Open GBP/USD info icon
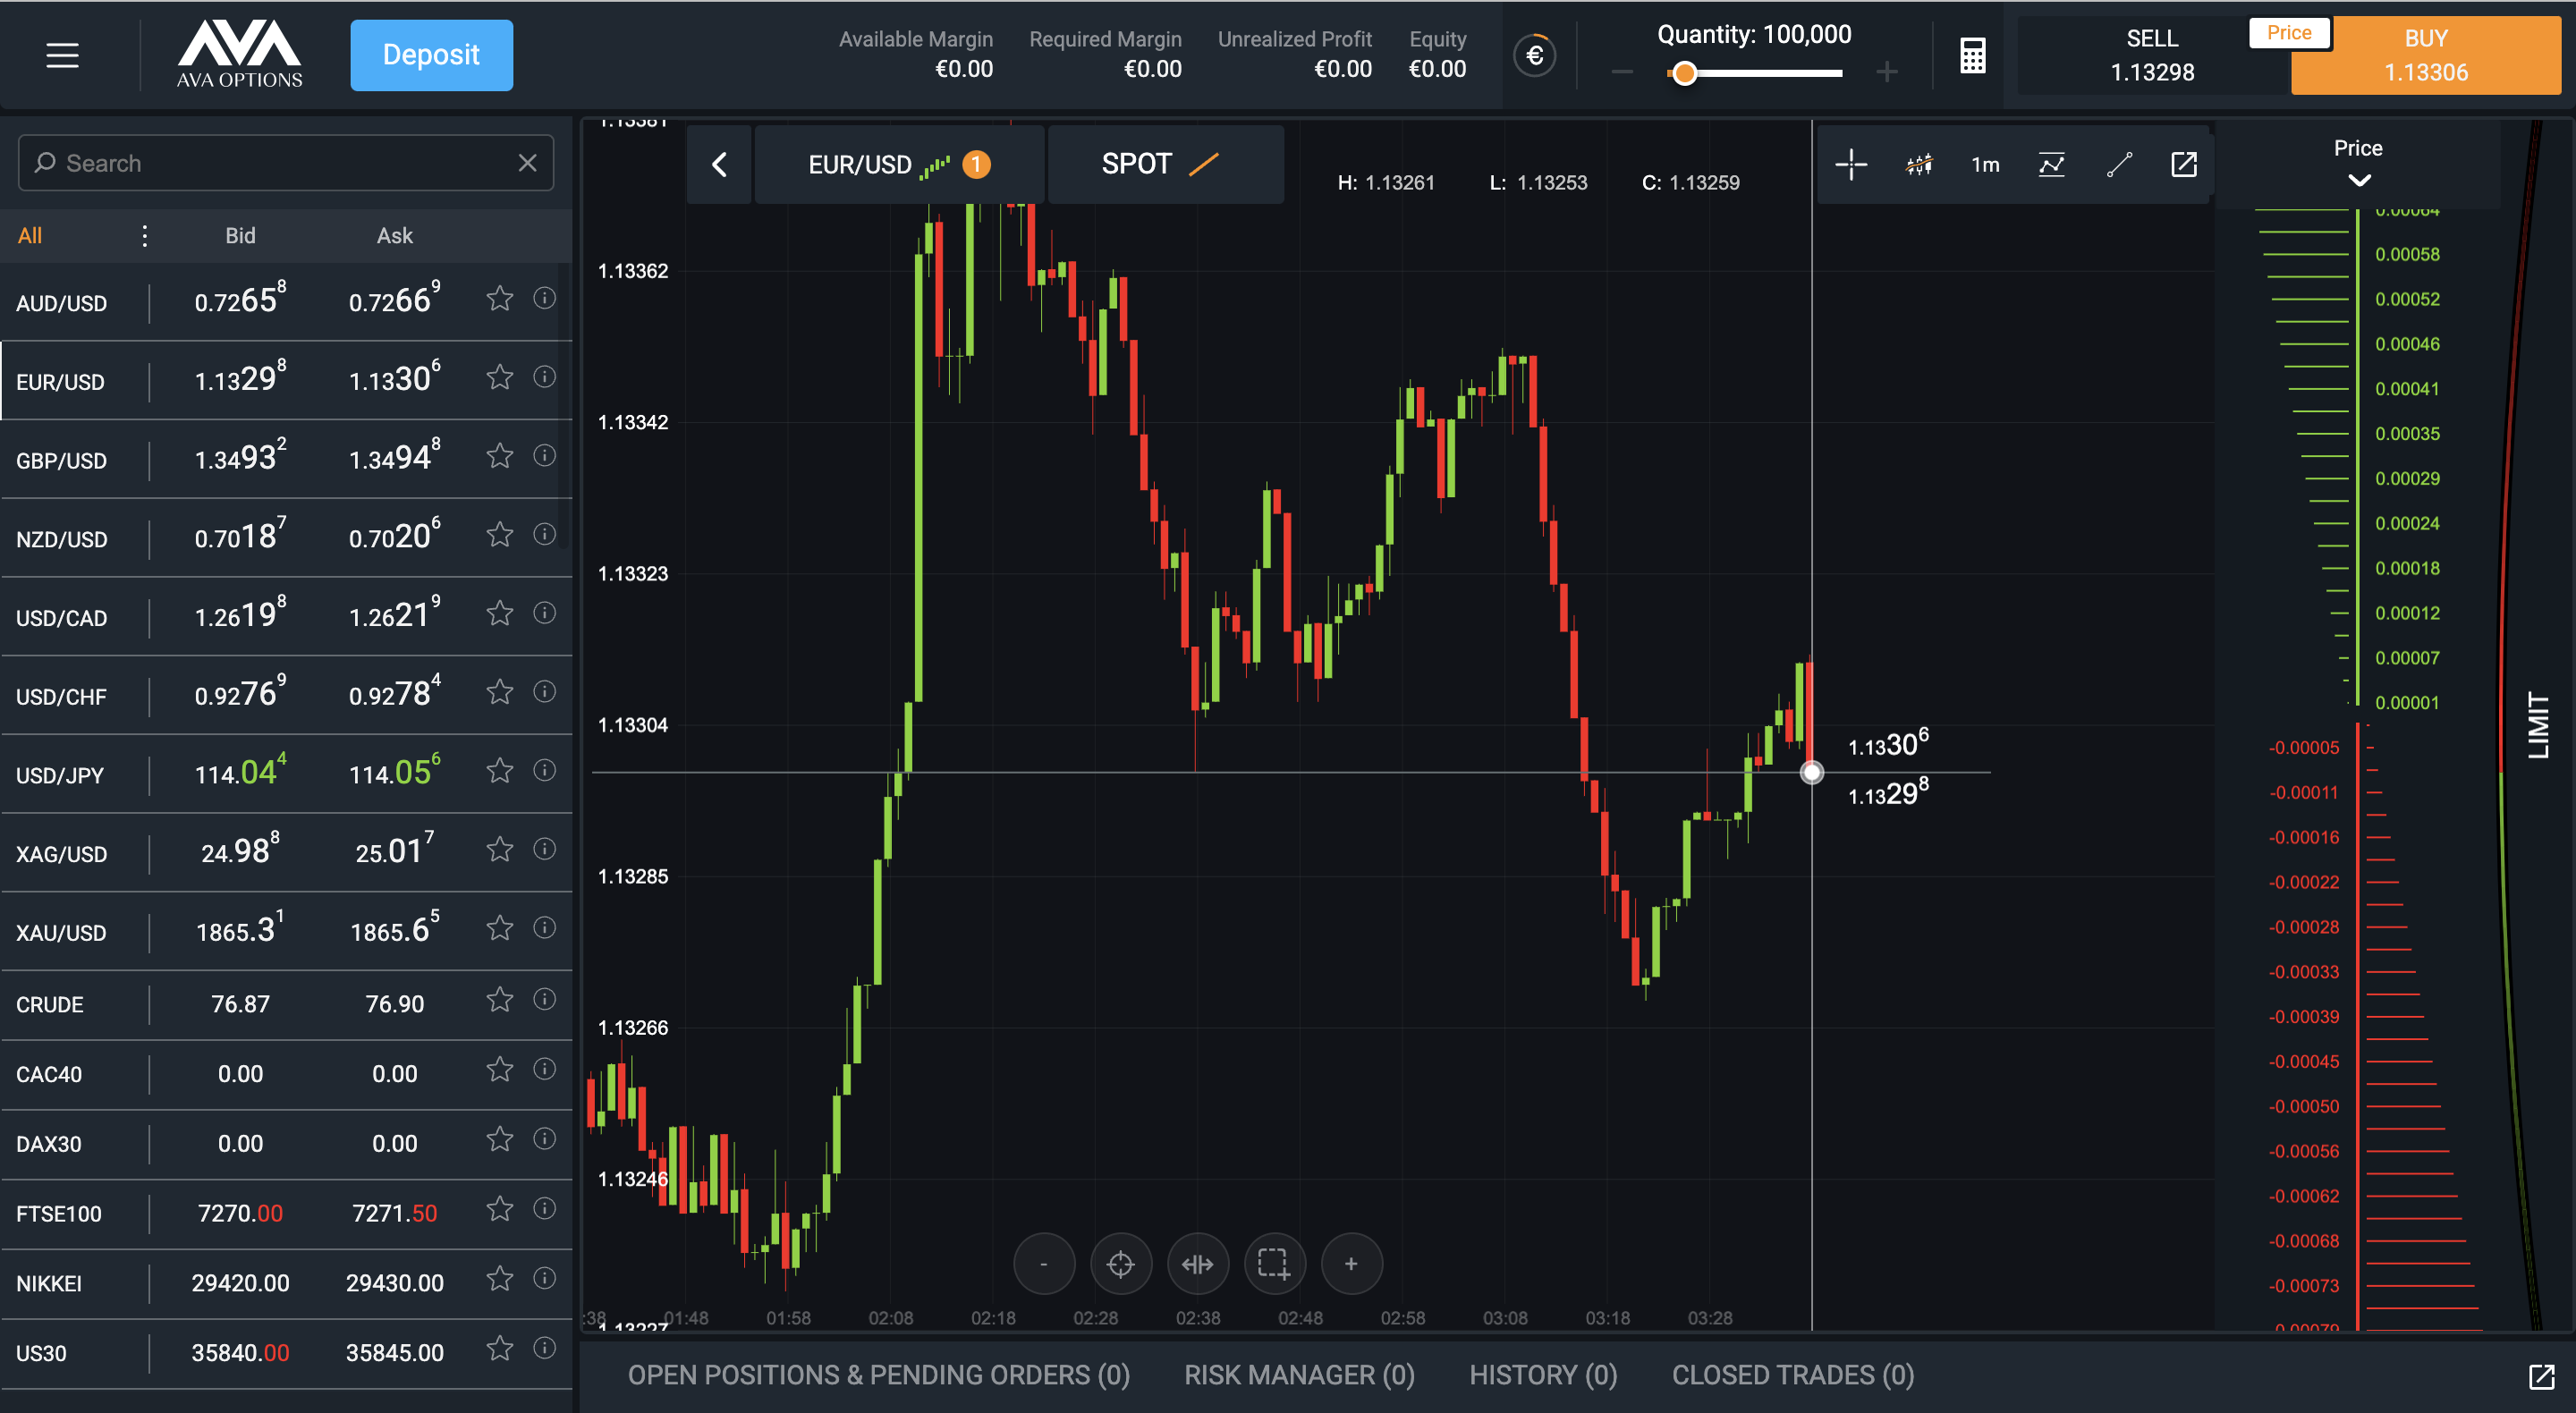Image resolution: width=2576 pixels, height=1413 pixels. (x=544, y=455)
